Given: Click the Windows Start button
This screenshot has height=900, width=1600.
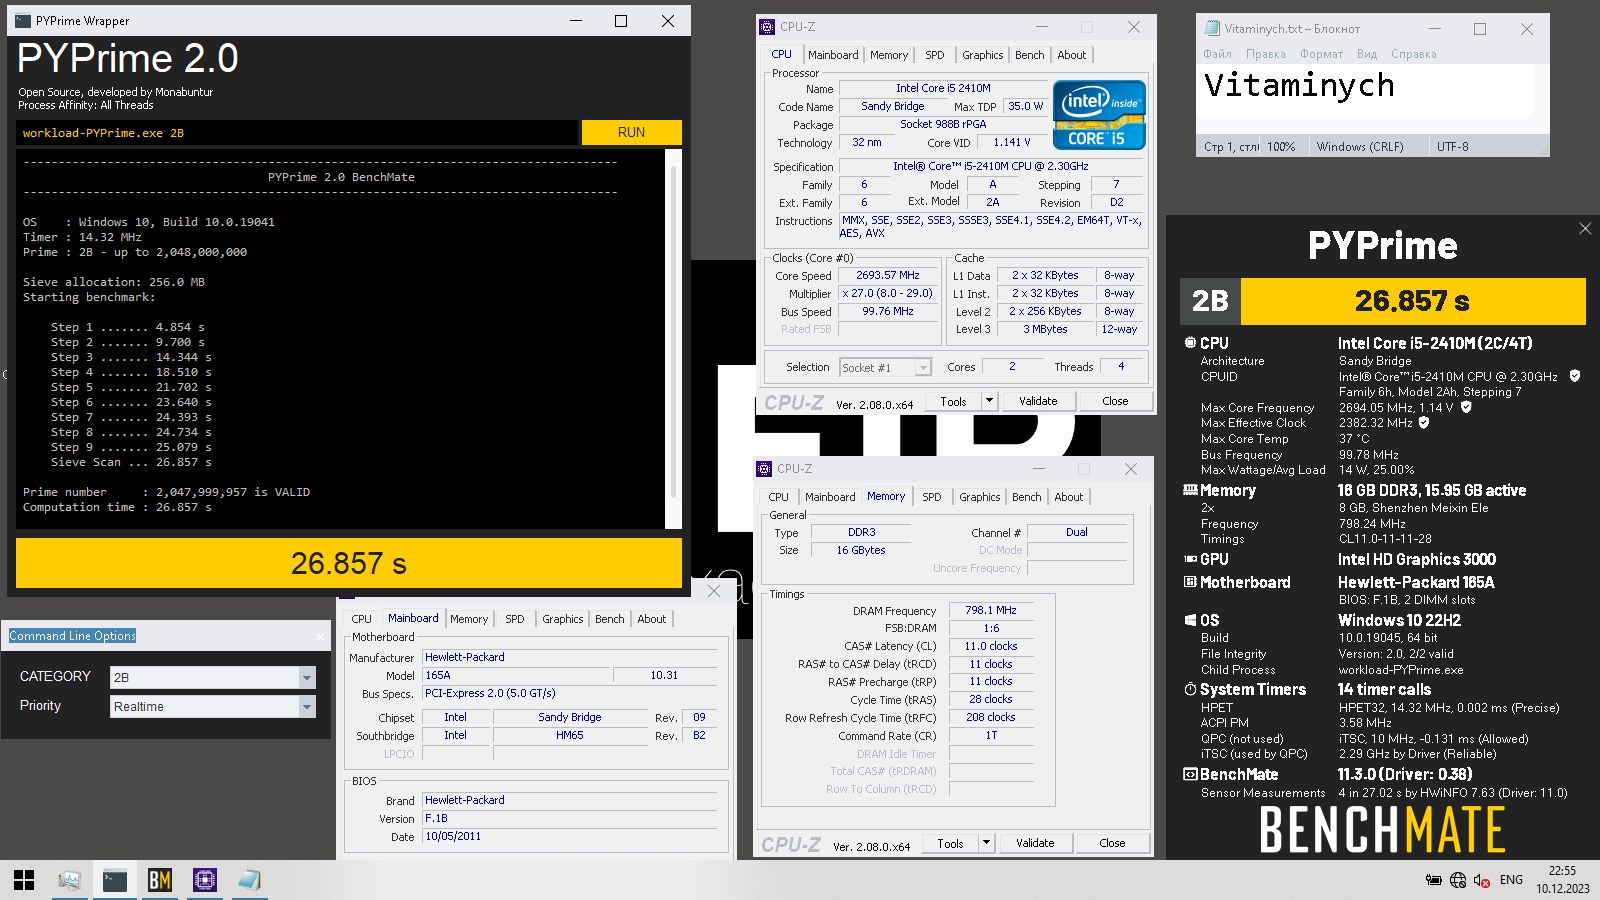Looking at the screenshot, I should 24,880.
